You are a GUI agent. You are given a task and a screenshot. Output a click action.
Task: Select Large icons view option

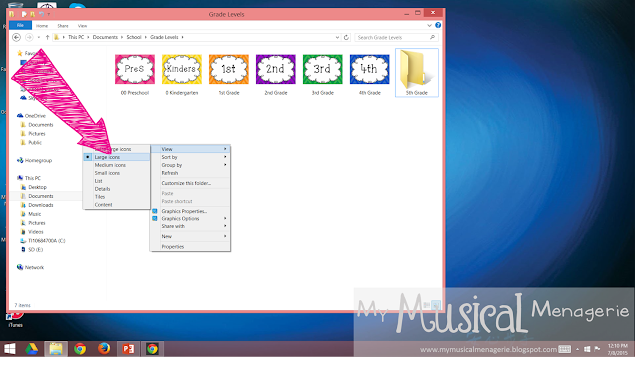116,157
